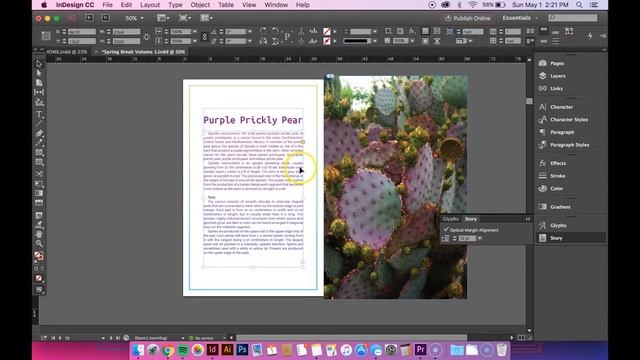The width and height of the screenshot is (640, 360).
Task: Open the Object menu
Action: point(200,5)
